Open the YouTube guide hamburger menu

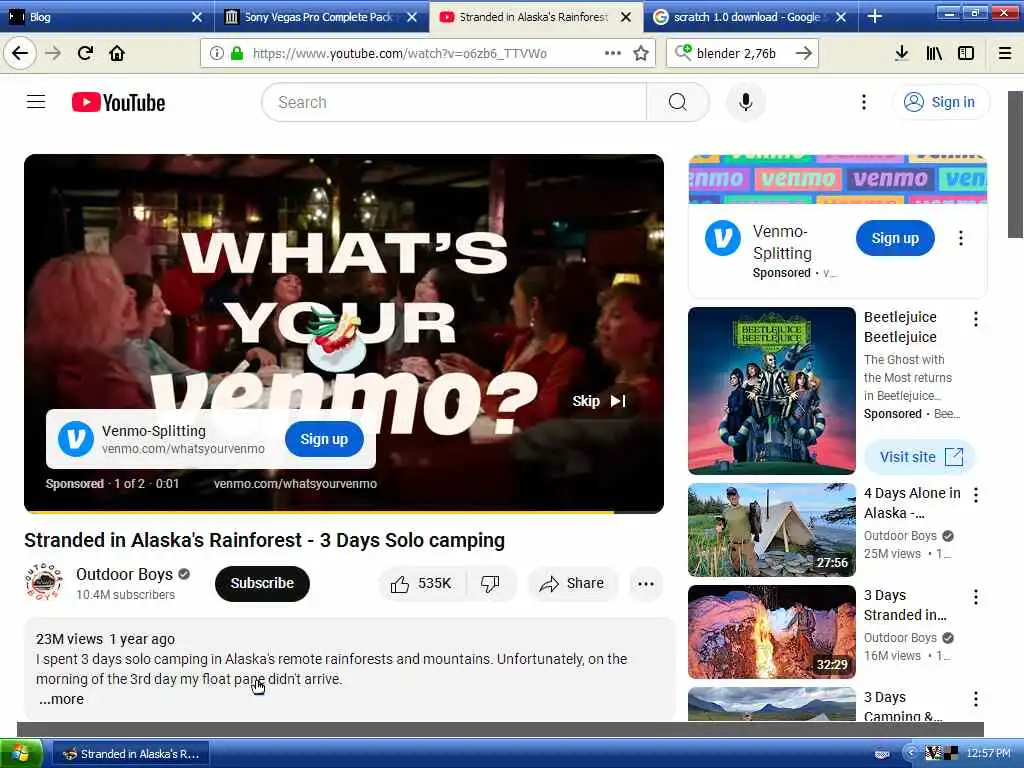36,102
